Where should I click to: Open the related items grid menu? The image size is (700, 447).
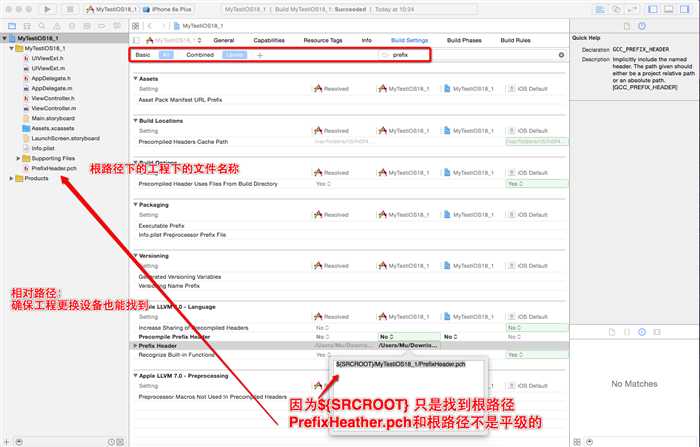click(135, 26)
